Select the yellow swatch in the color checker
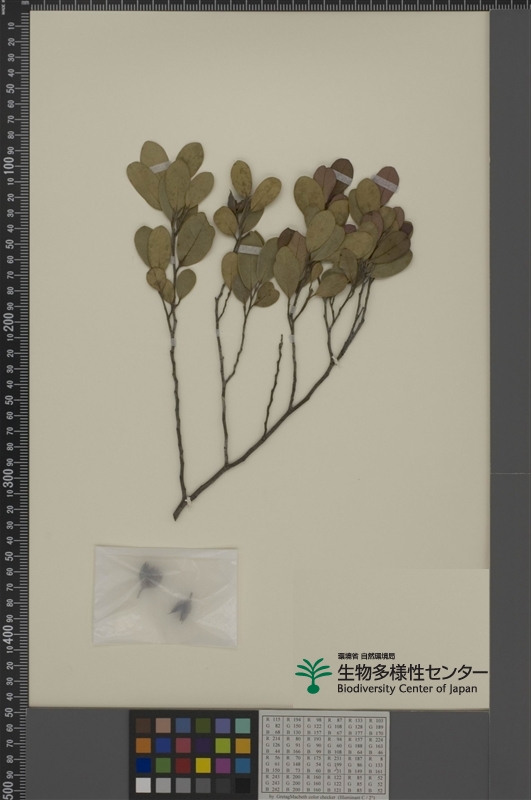This screenshot has width=531, height=800. tap(203, 765)
